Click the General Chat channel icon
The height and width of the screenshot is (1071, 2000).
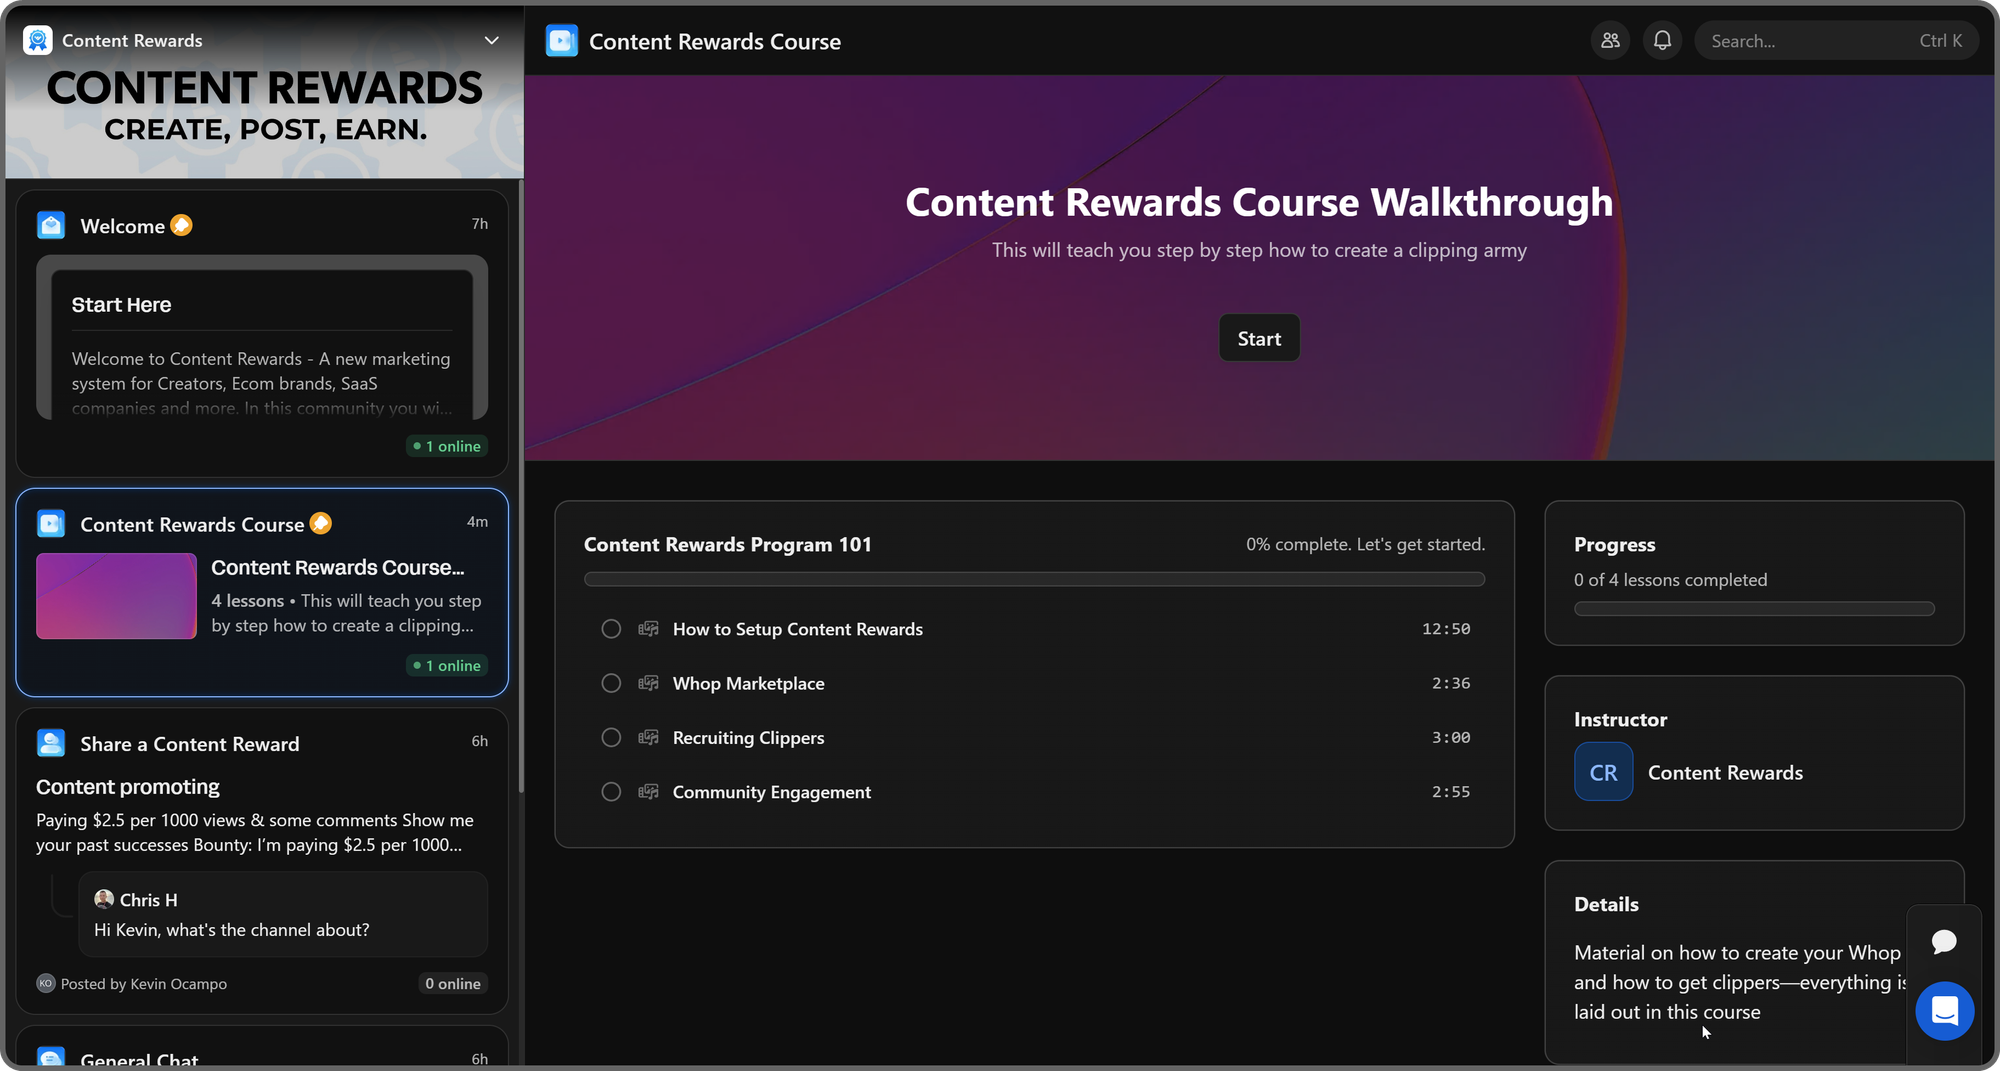[x=51, y=1058]
